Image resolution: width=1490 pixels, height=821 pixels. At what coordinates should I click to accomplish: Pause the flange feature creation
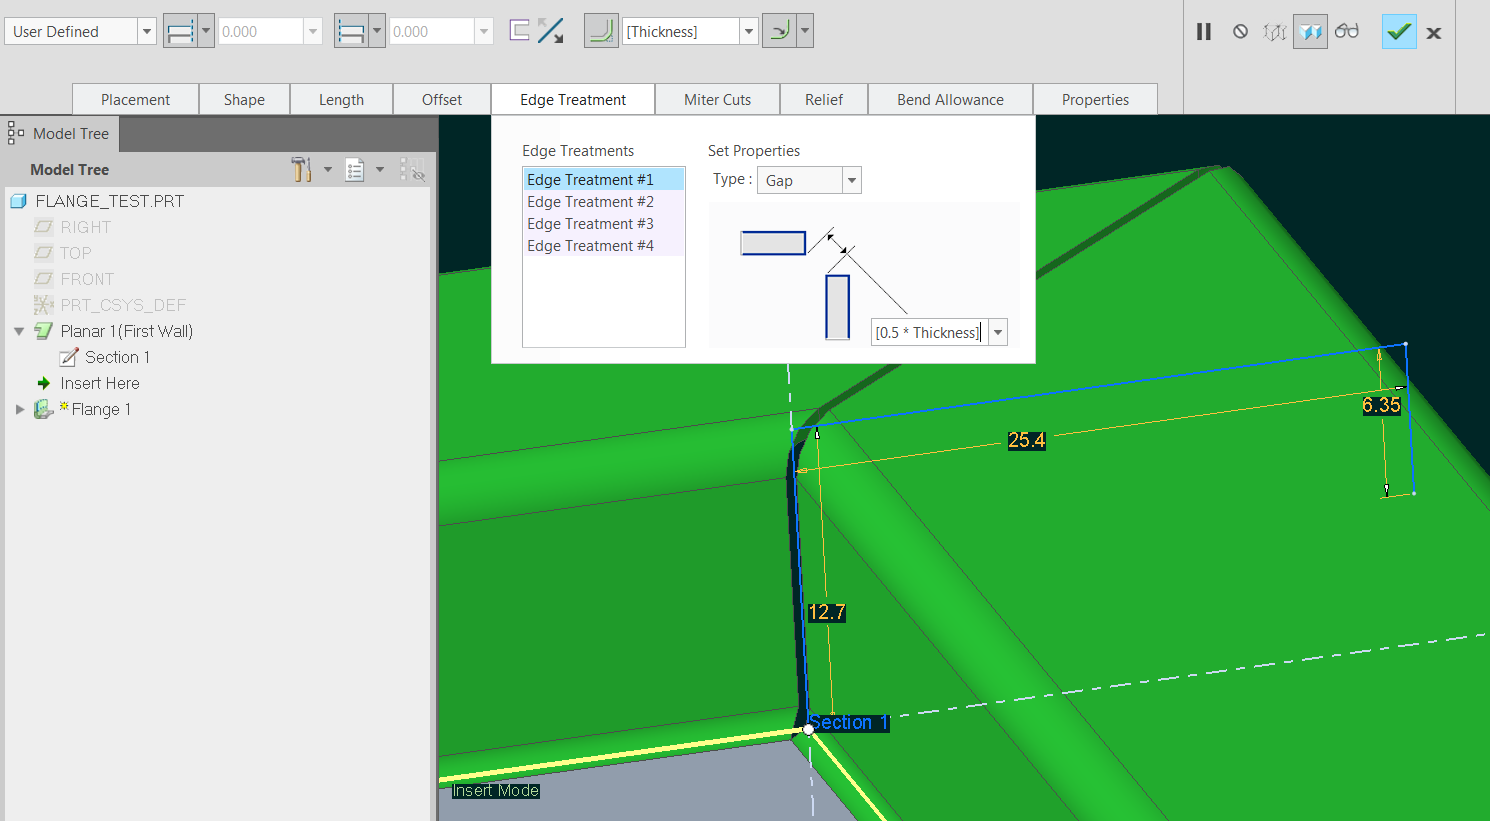pyautogui.click(x=1203, y=31)
